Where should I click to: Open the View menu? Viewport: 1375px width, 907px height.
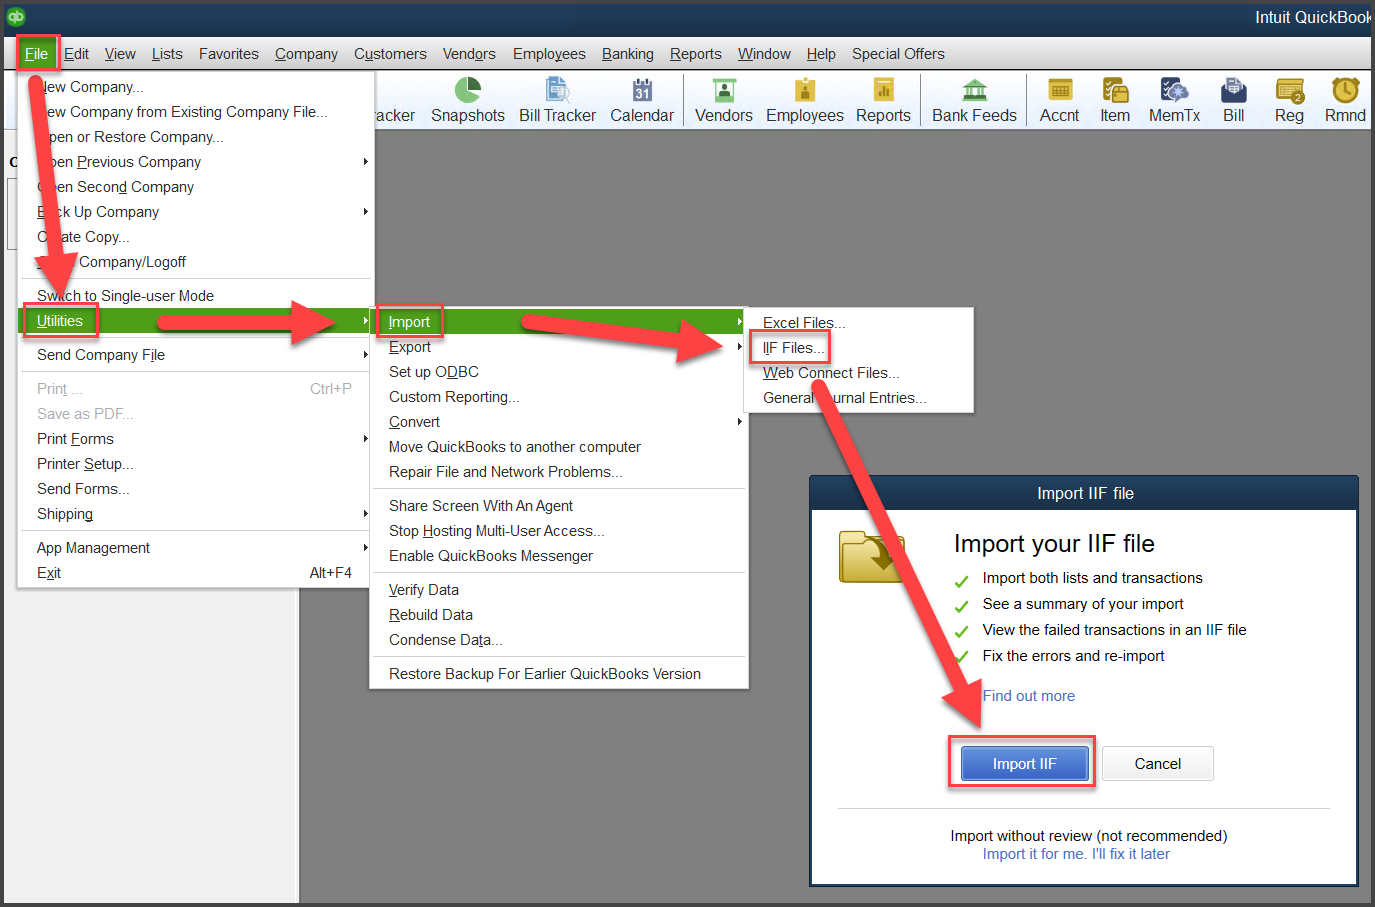point(120,54)
